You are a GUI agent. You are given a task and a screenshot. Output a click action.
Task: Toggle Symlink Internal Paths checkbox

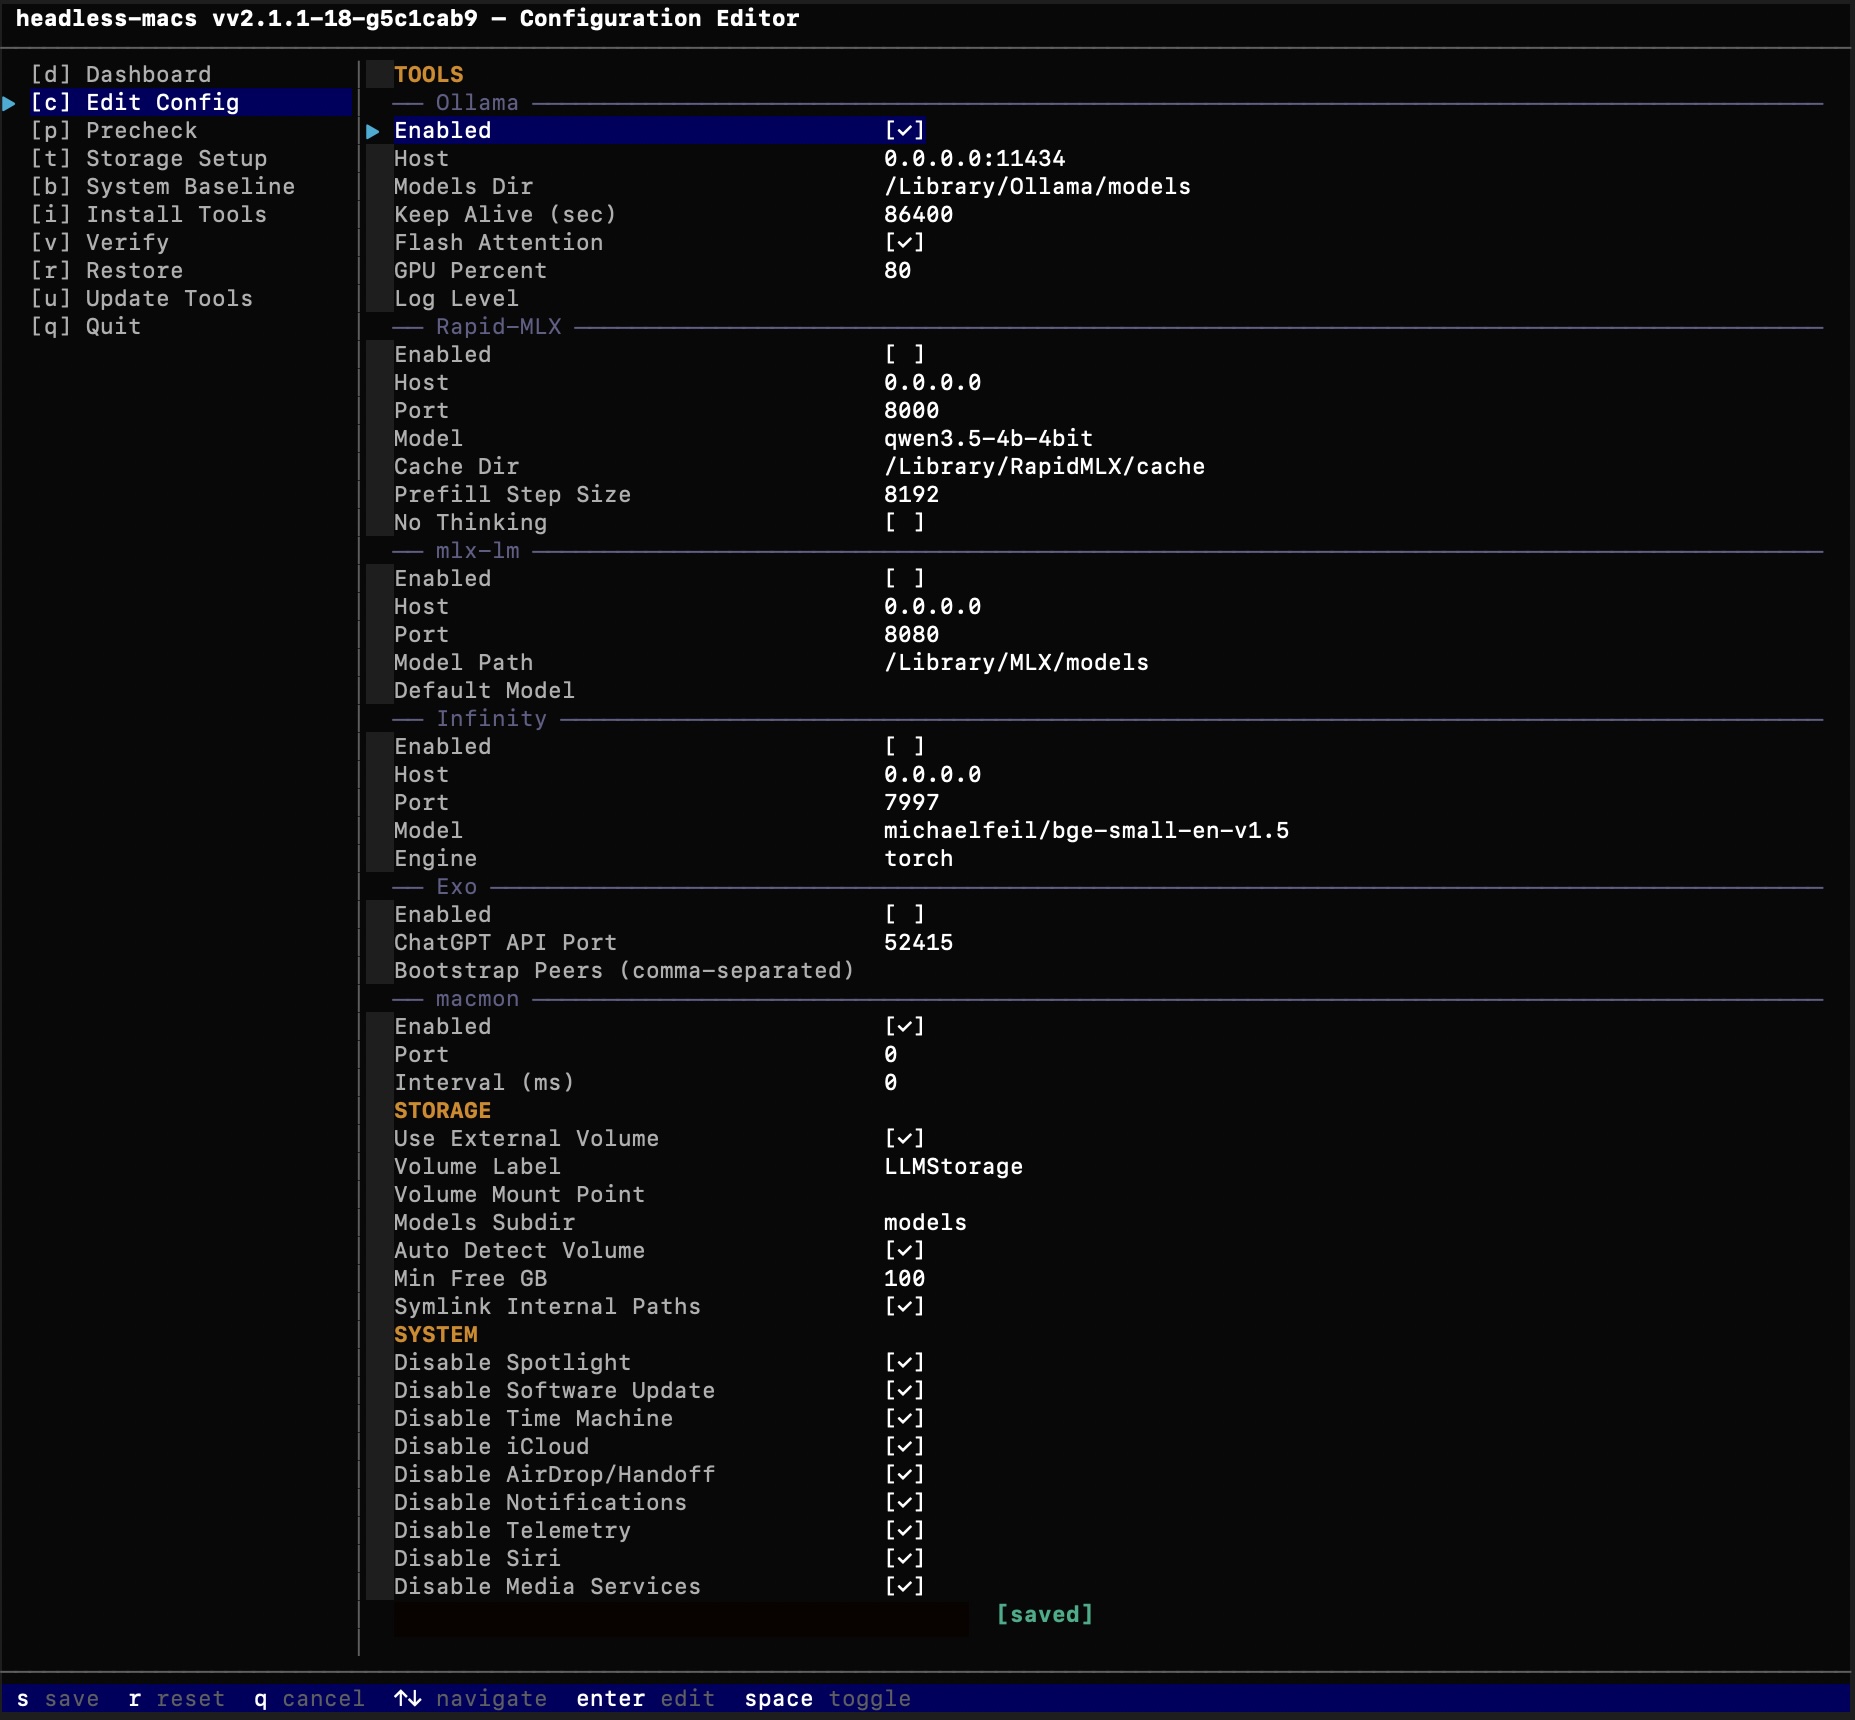(904, 1306)
